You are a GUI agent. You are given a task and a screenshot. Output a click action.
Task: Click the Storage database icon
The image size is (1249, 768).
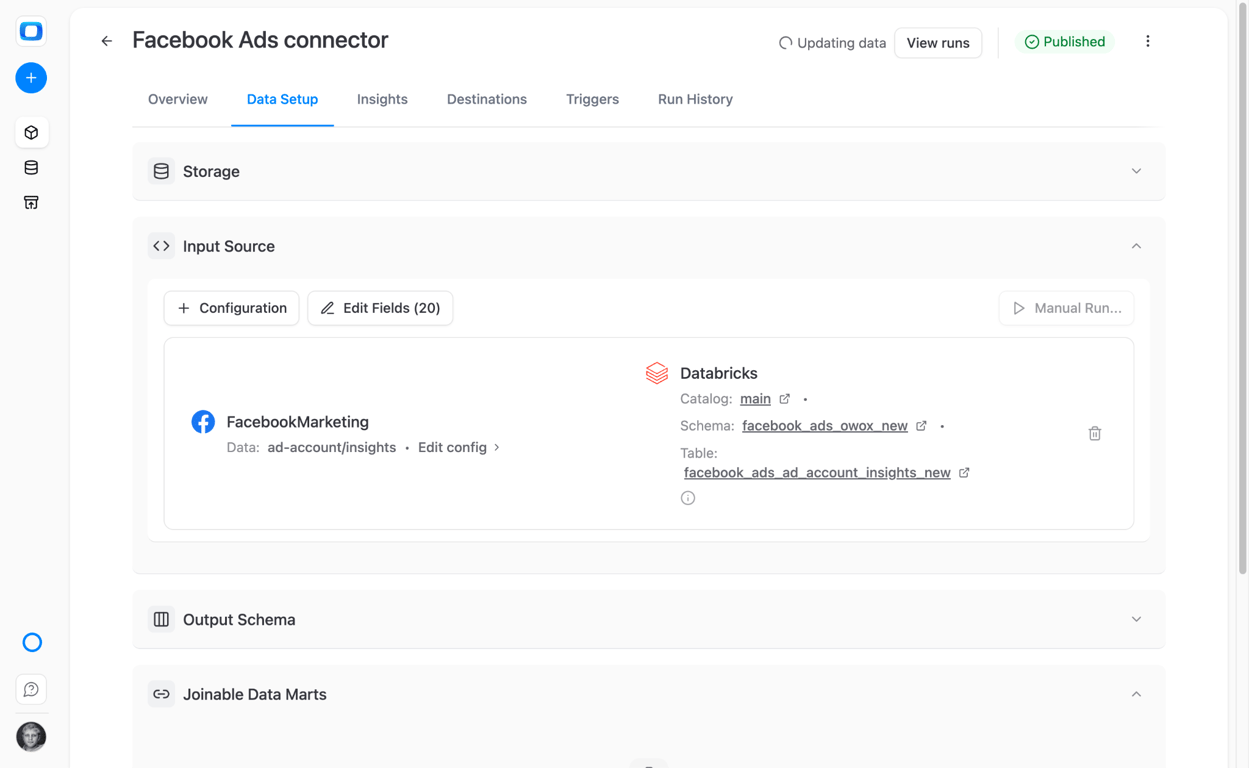tap(161, 171)
